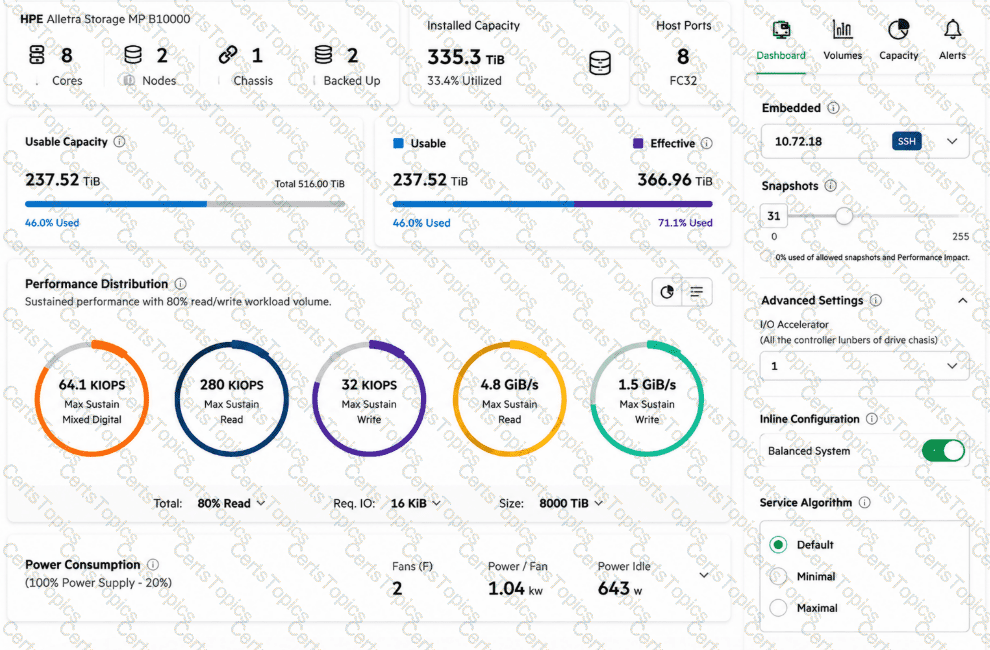Go to the Dashboard tab
This screenshot has width=990, height=650.
(781, 40)
